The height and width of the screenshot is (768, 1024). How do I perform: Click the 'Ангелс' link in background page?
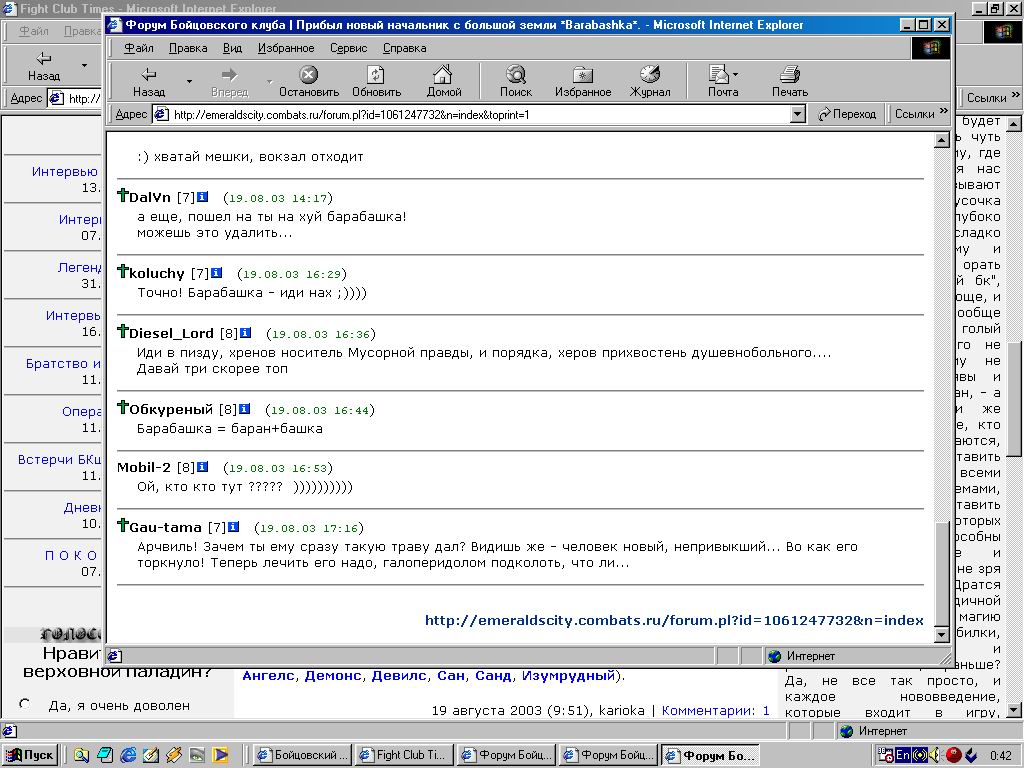pyautogui.click(x=268, y=675)
